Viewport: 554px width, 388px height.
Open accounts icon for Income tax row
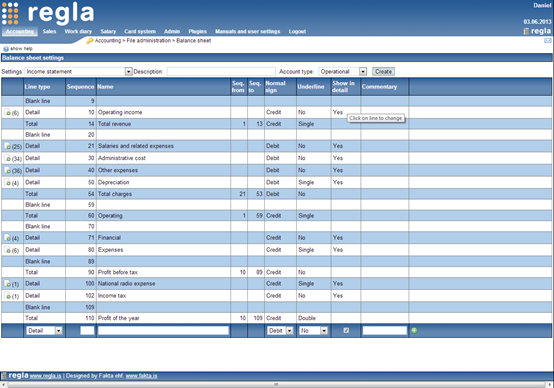pyautogui.click(x=7, y=296)
